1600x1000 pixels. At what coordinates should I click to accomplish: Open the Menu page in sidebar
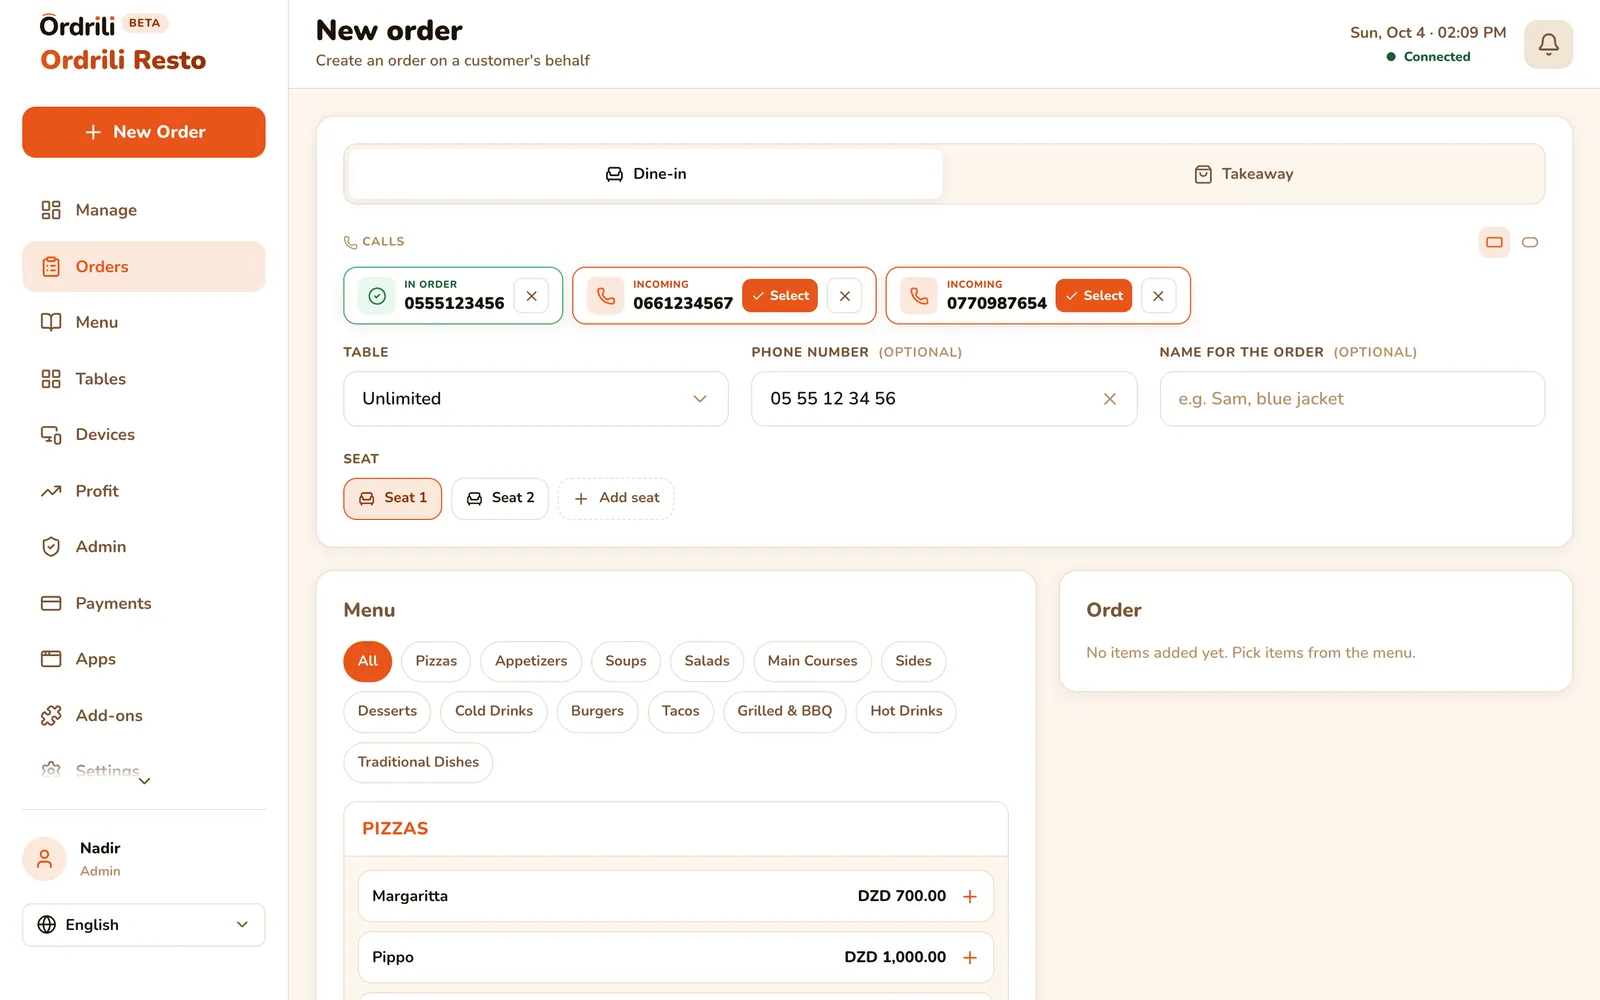click(144, 322)
